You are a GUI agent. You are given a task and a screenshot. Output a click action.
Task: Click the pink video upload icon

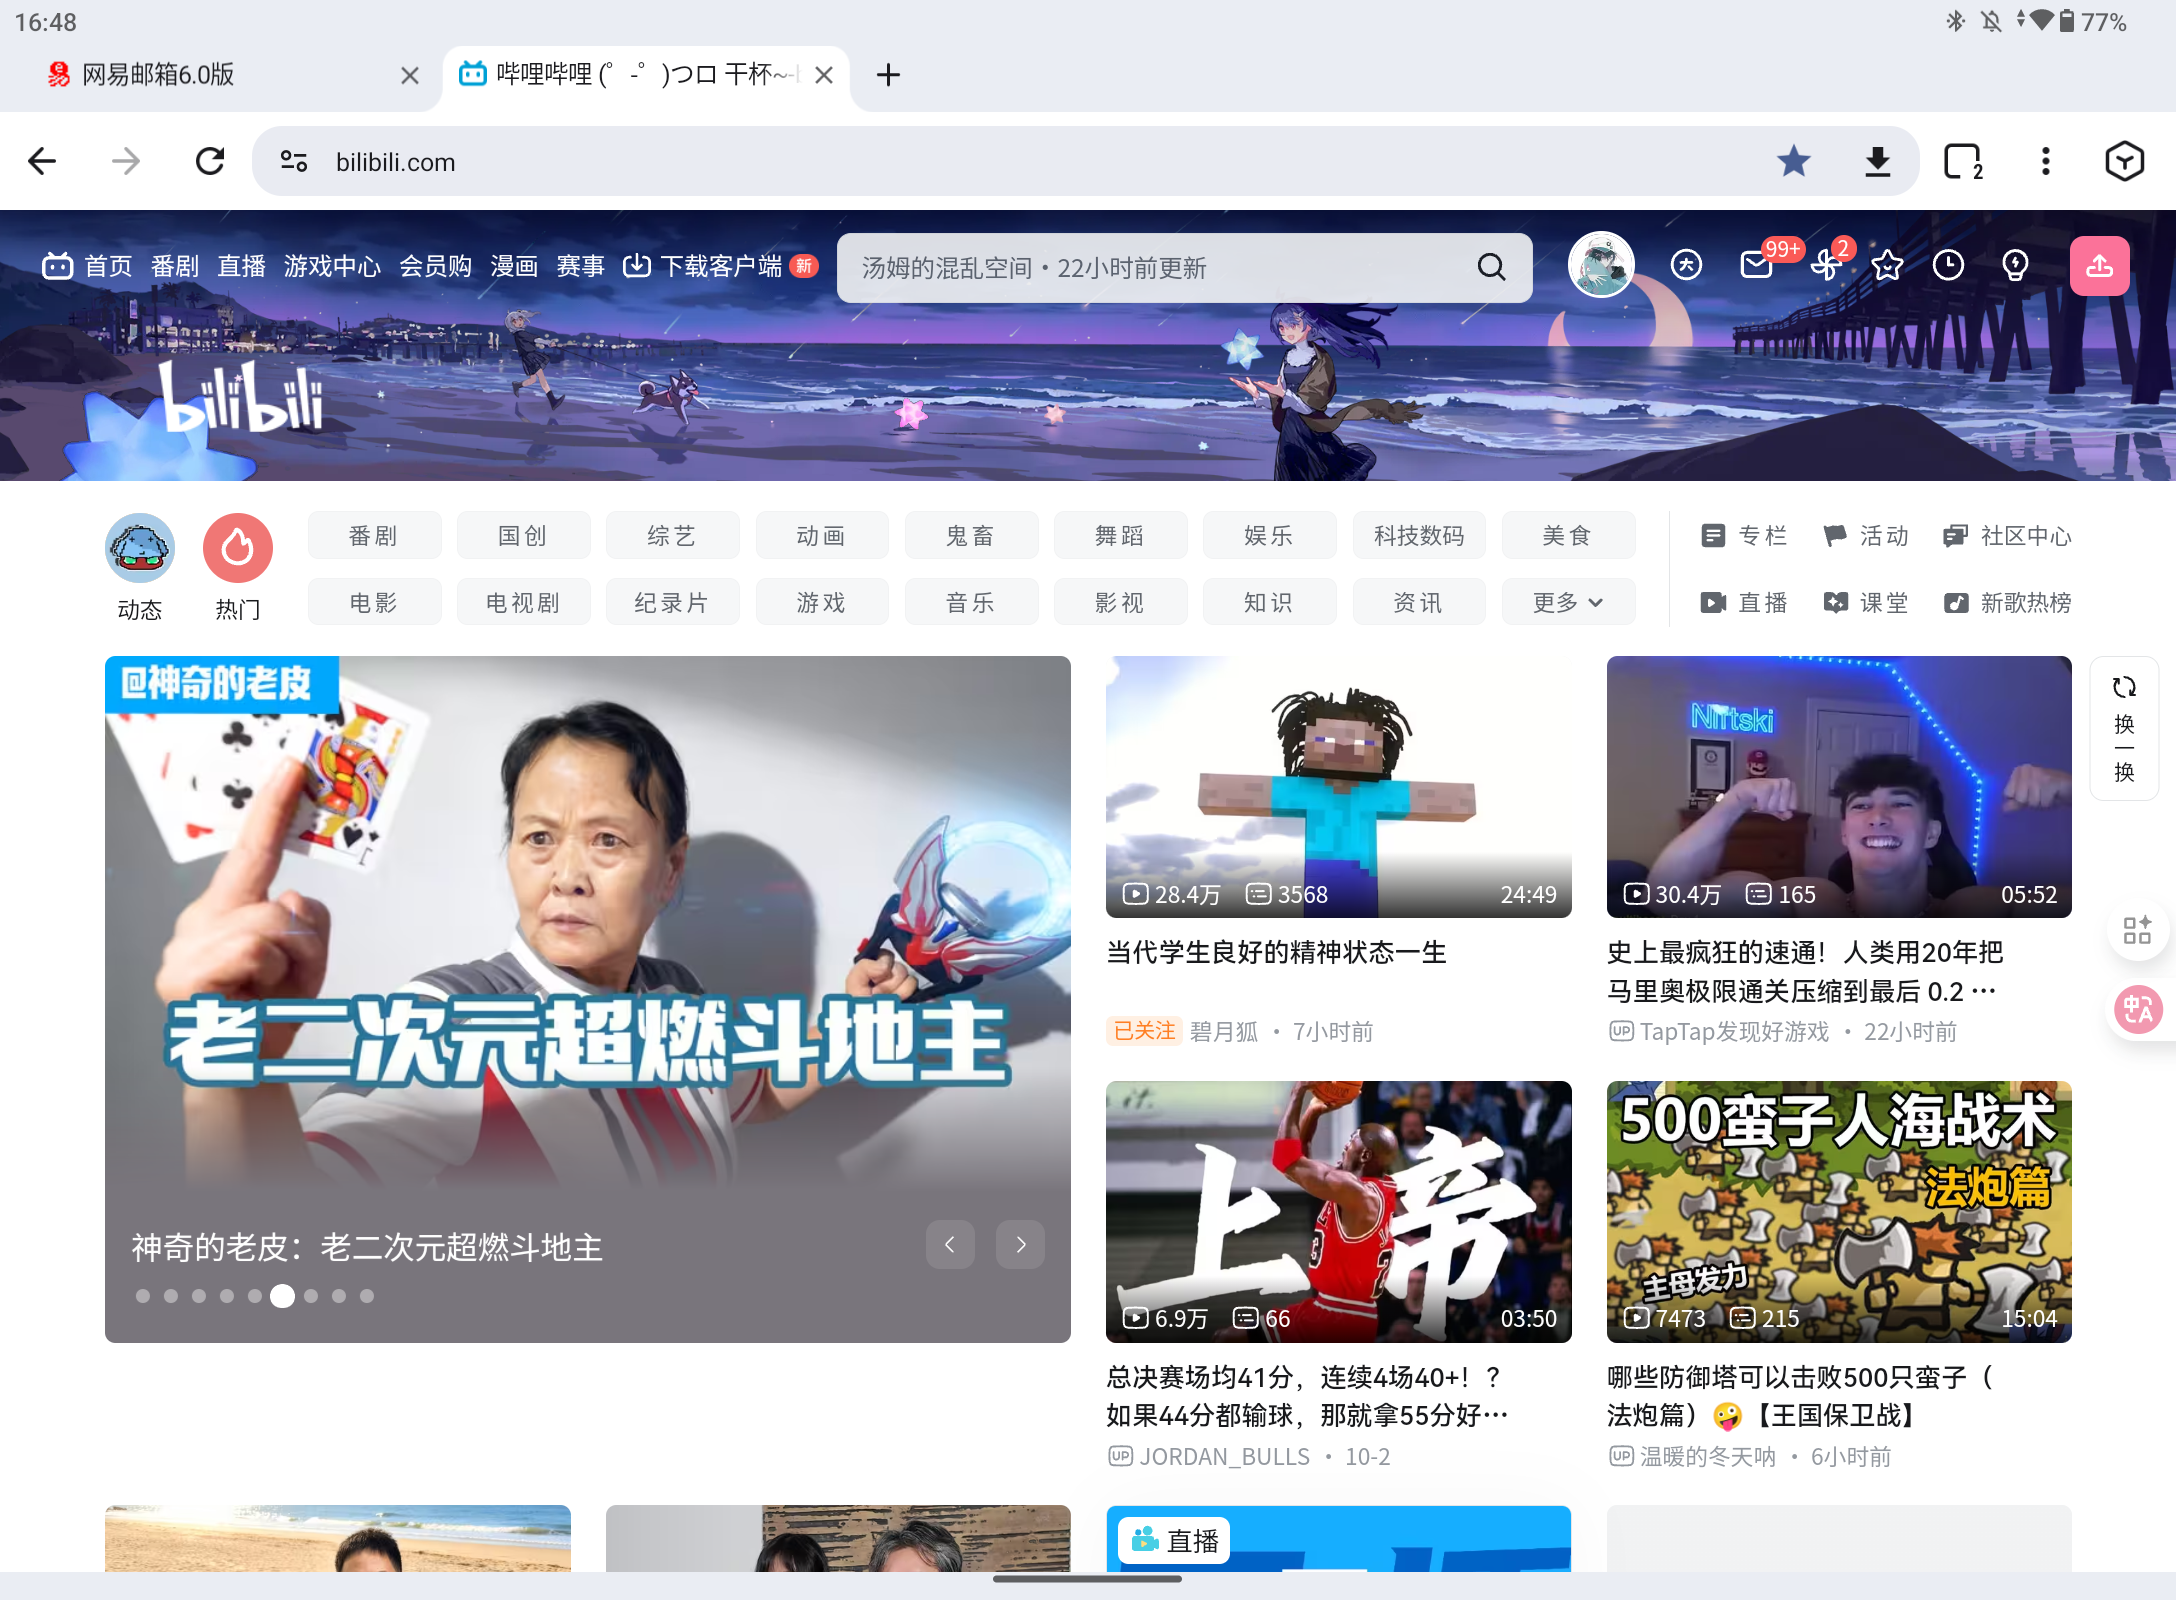point(2100,265)
